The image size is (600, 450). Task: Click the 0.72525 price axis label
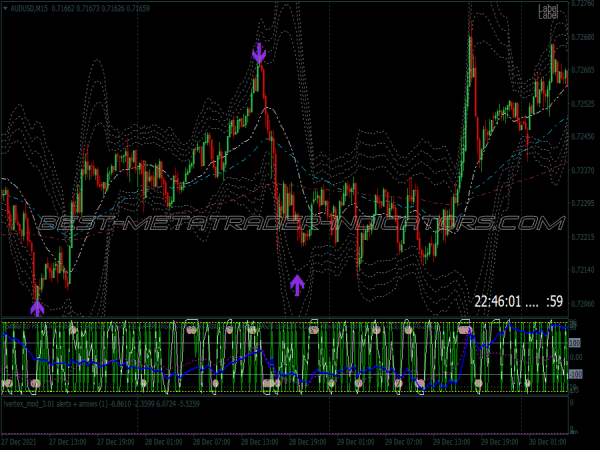[x=583, y=104]
